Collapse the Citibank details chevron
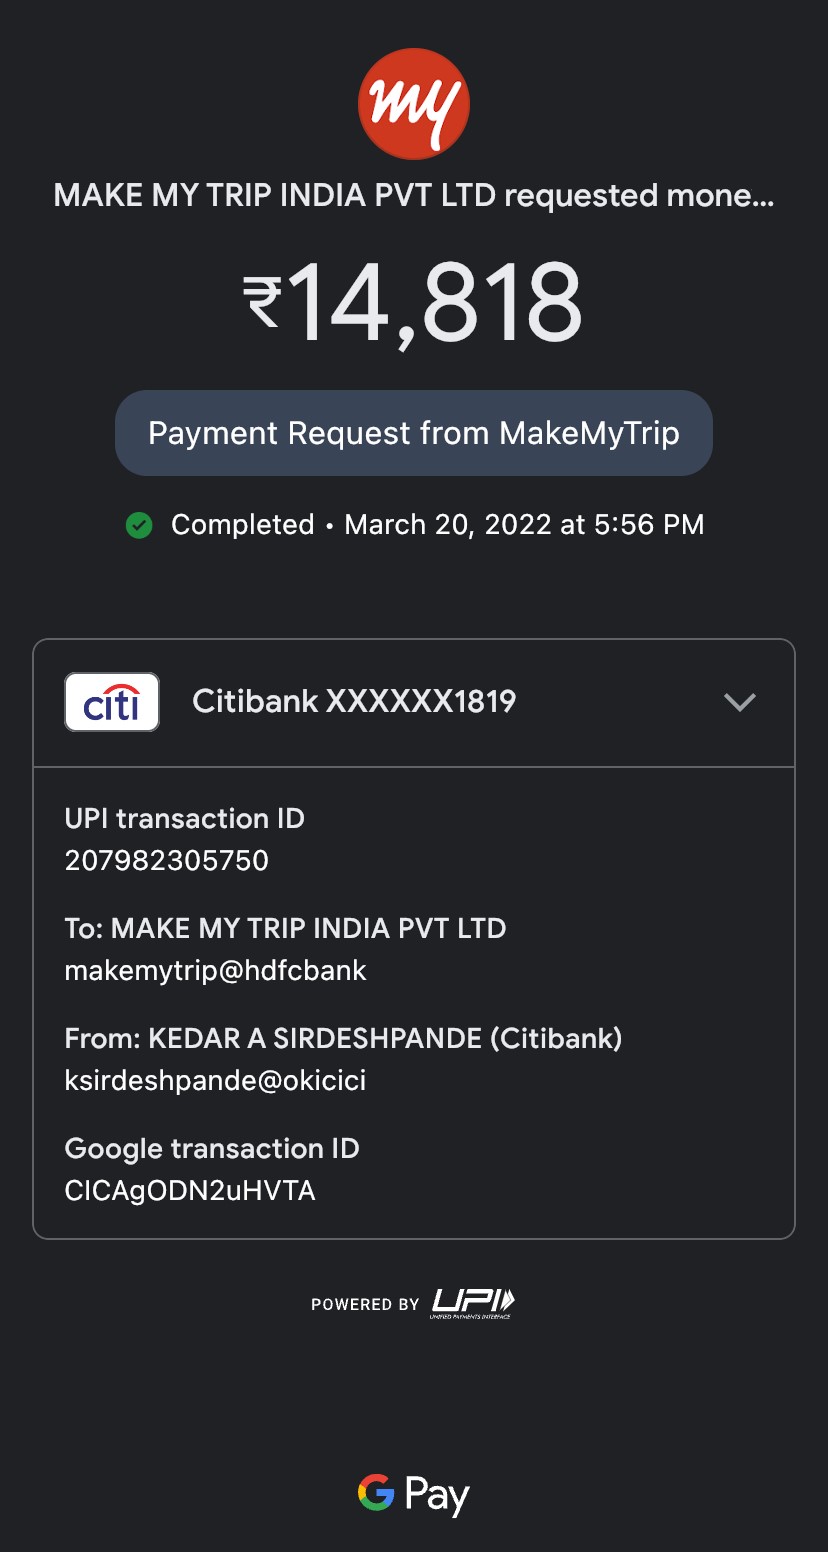The image size is (828, 1552). [739, 702]
